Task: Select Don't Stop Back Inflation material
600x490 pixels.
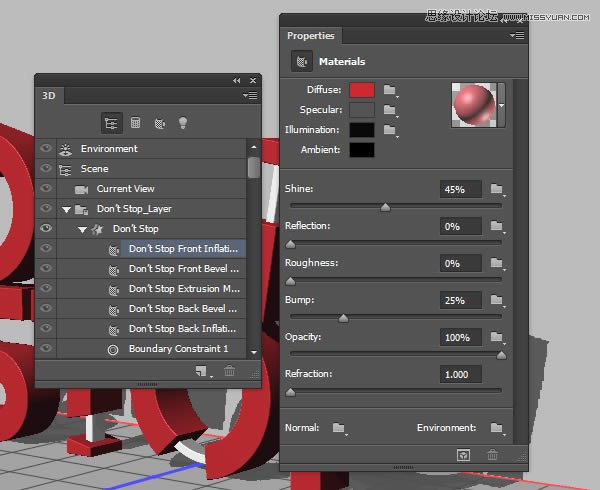Action: click(151, 328)
